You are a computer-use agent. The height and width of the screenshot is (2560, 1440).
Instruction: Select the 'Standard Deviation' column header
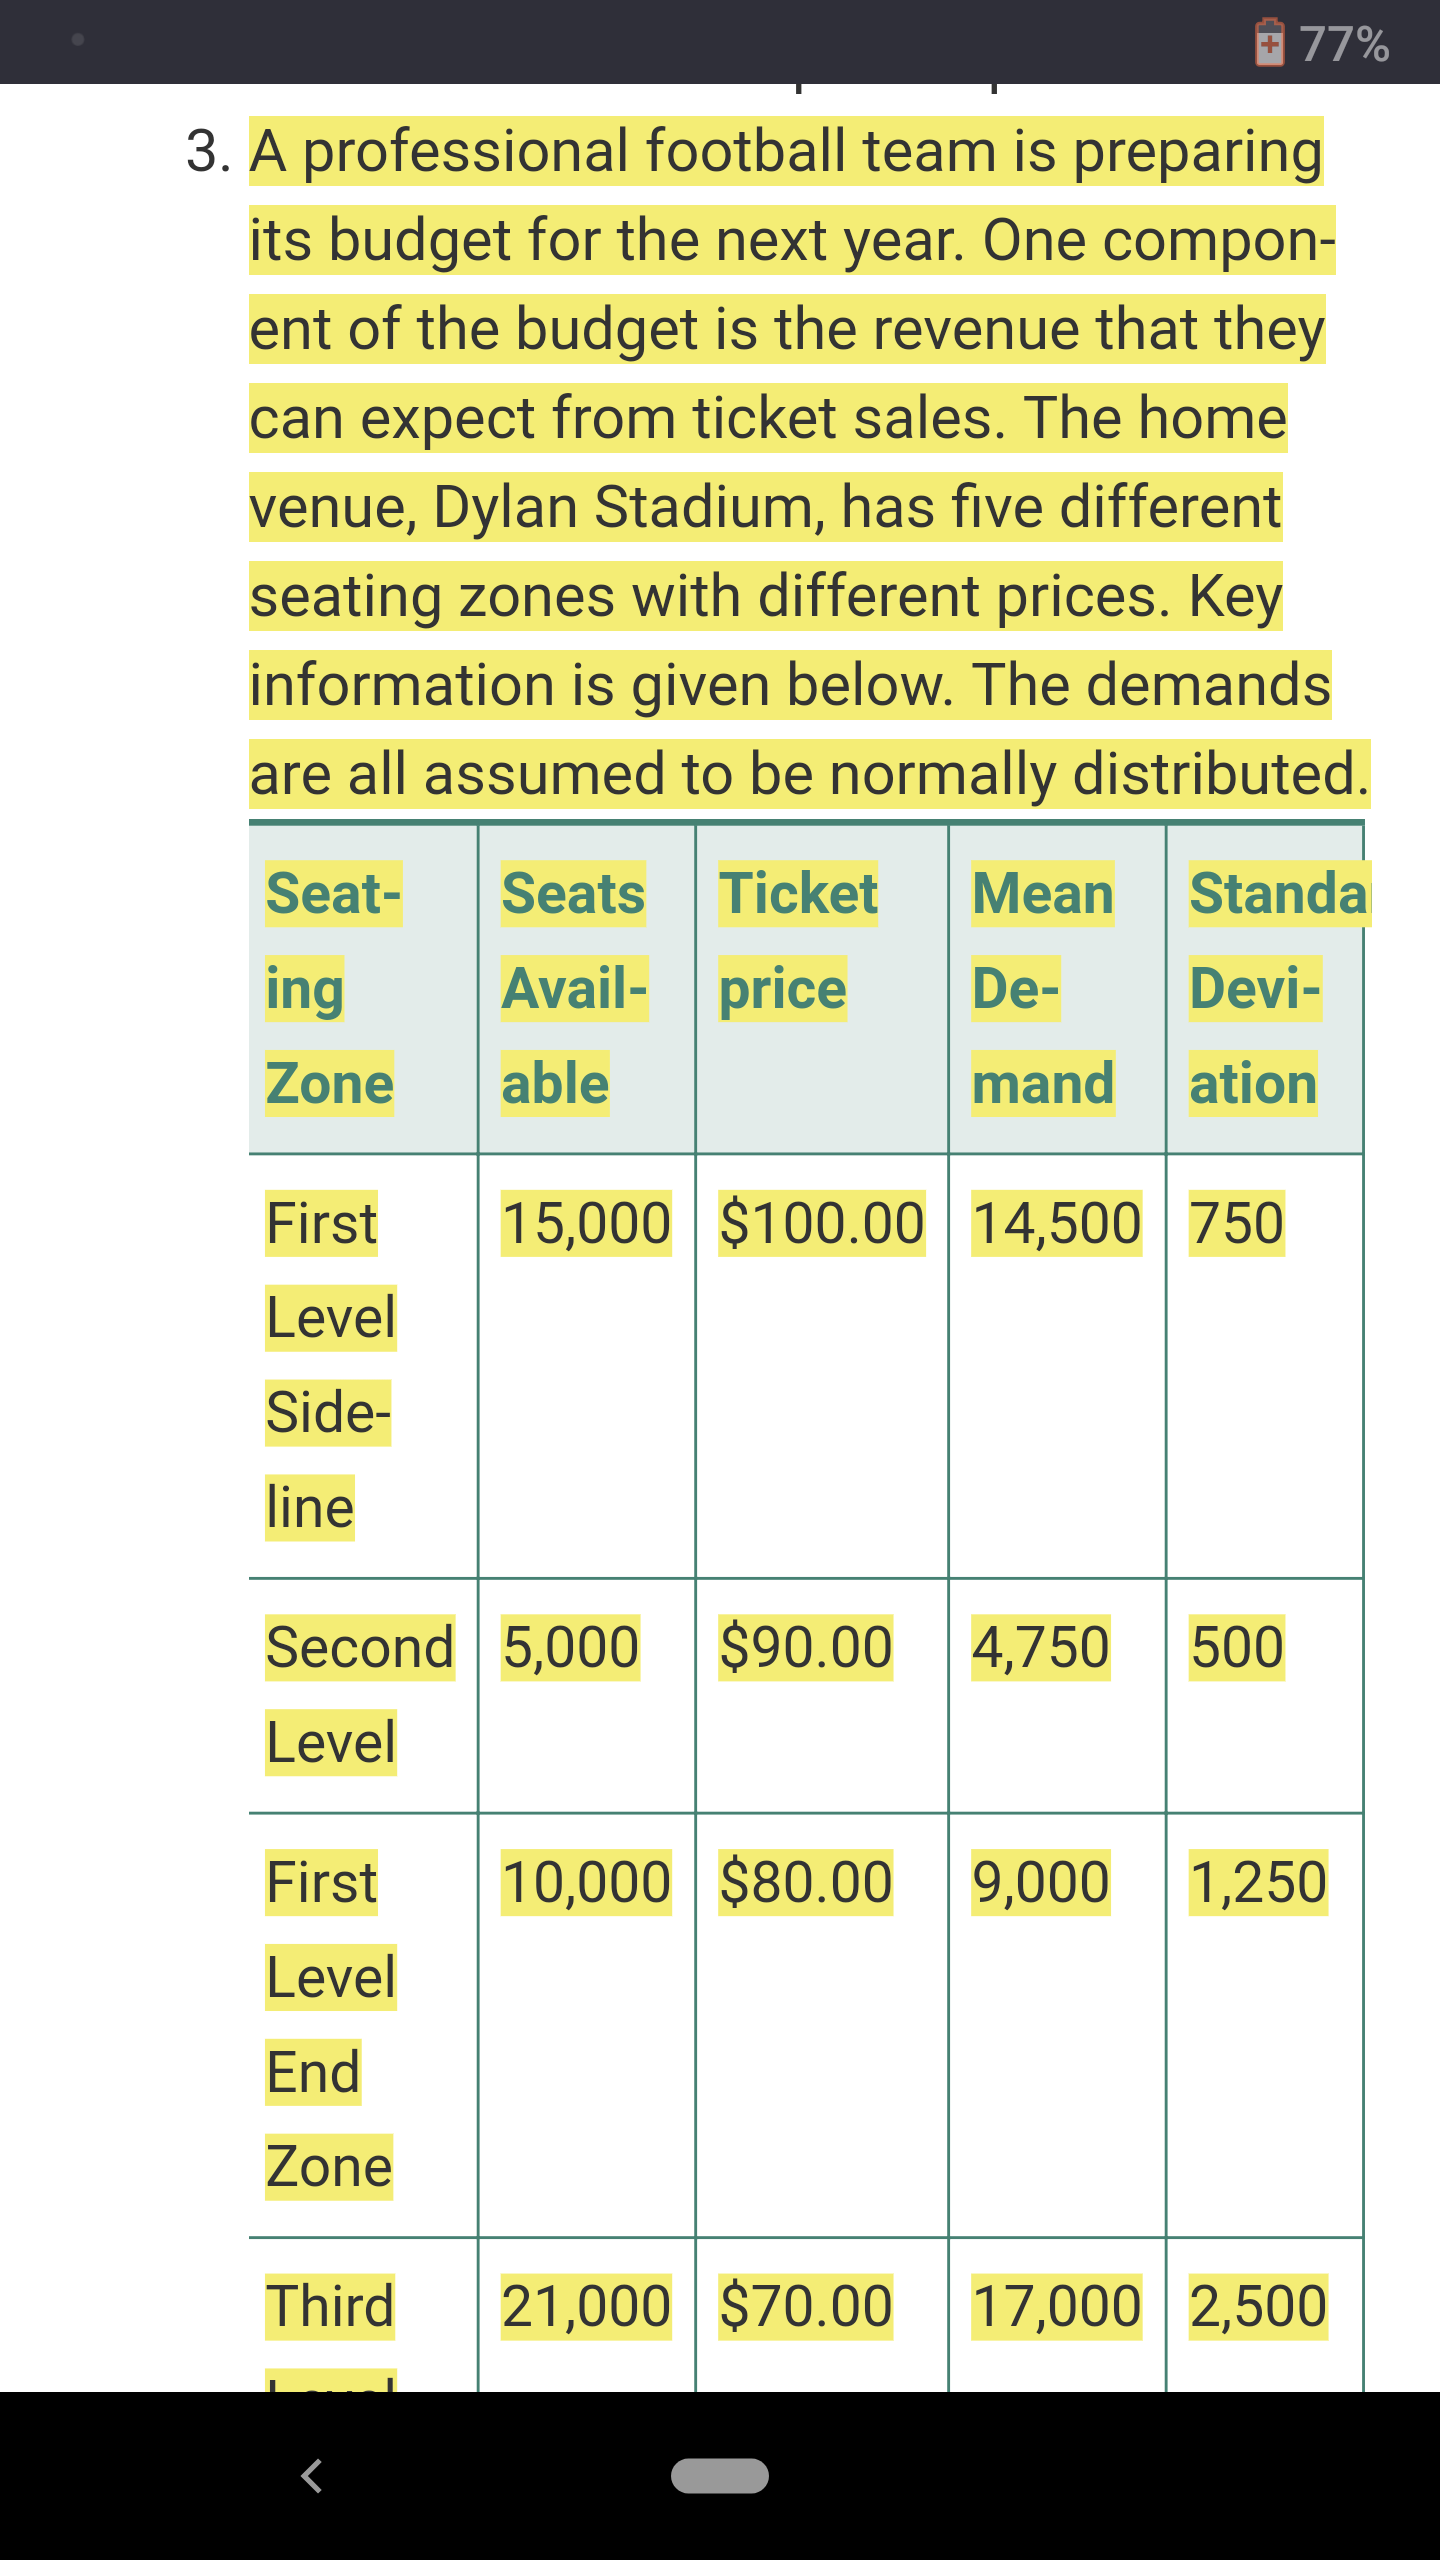tap(1276, 988)
